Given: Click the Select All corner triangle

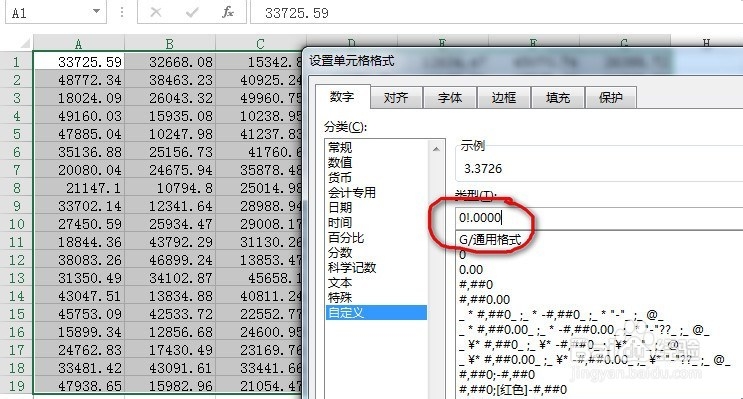Looking at the screenshot, I should (25, 44).
